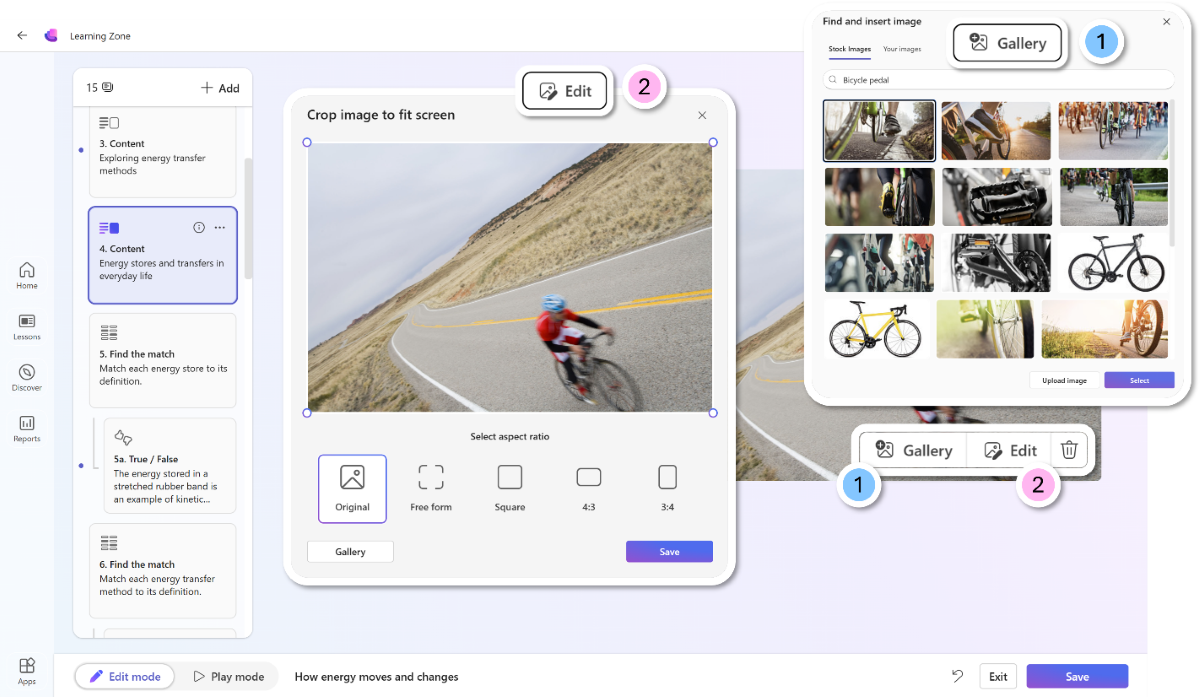Select the black mountain bike stock image
The width and height of the screenshot is (1200, 697).
pyautogui.click(x=1114, y=262)
